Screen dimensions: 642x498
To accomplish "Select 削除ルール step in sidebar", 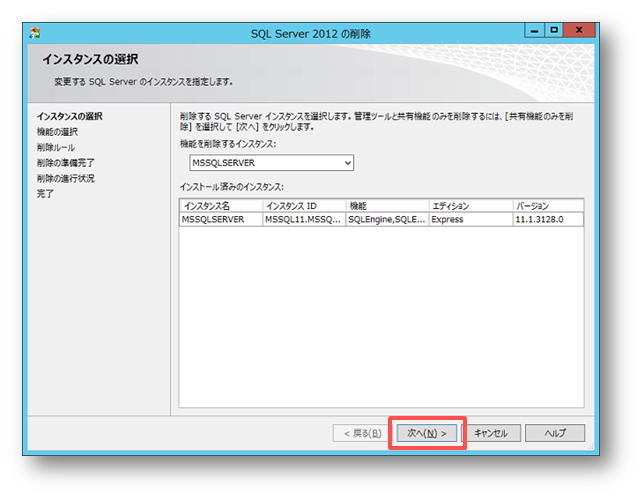I will pos(56,147).
